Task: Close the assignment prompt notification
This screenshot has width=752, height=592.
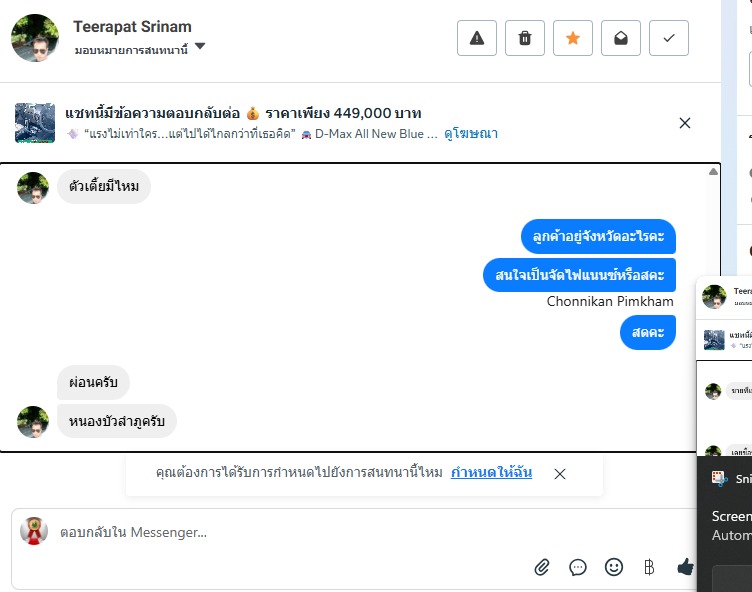Action: pyautogui.click(x=560, y=474)
